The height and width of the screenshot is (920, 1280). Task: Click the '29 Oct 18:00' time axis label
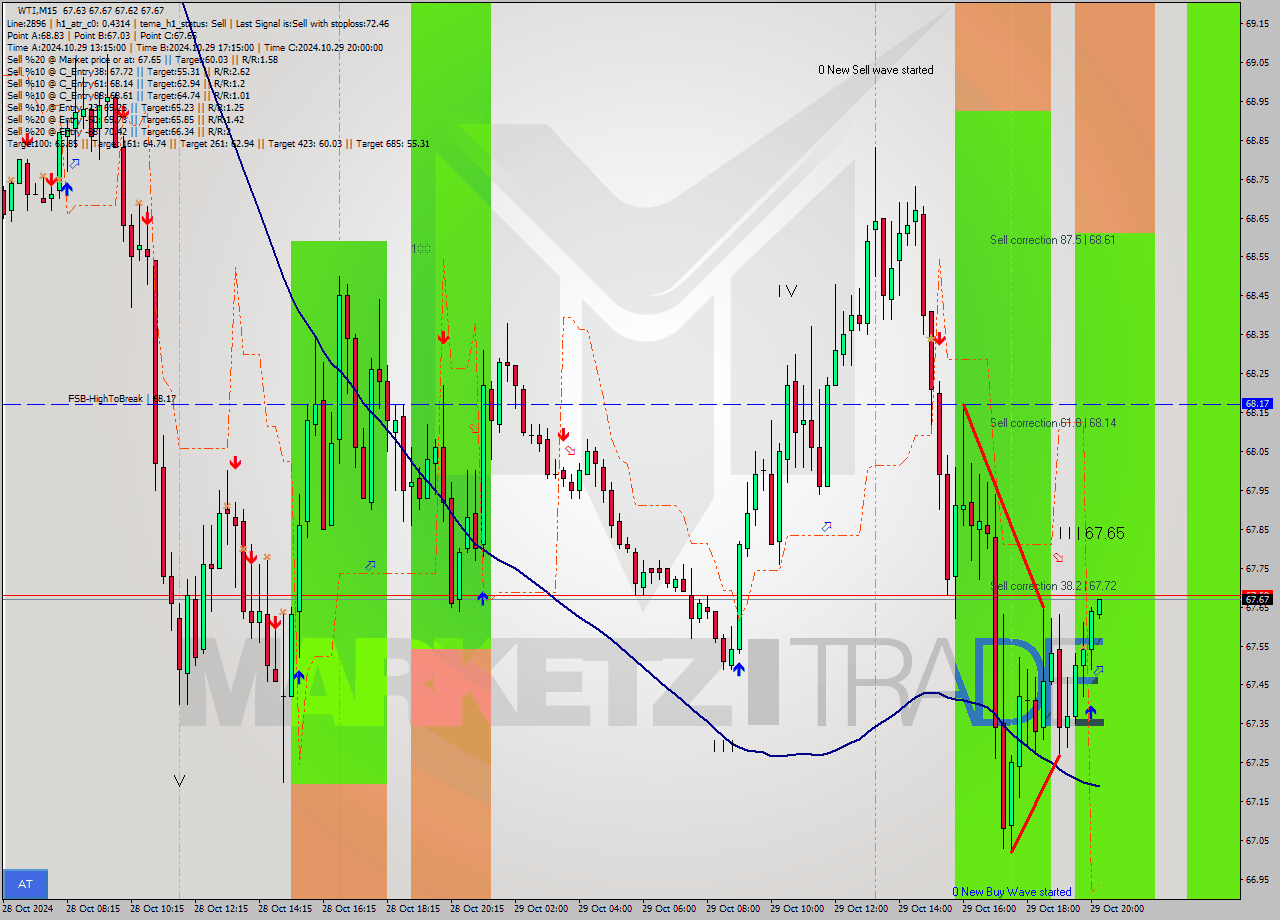click(x=1054, y=909)
